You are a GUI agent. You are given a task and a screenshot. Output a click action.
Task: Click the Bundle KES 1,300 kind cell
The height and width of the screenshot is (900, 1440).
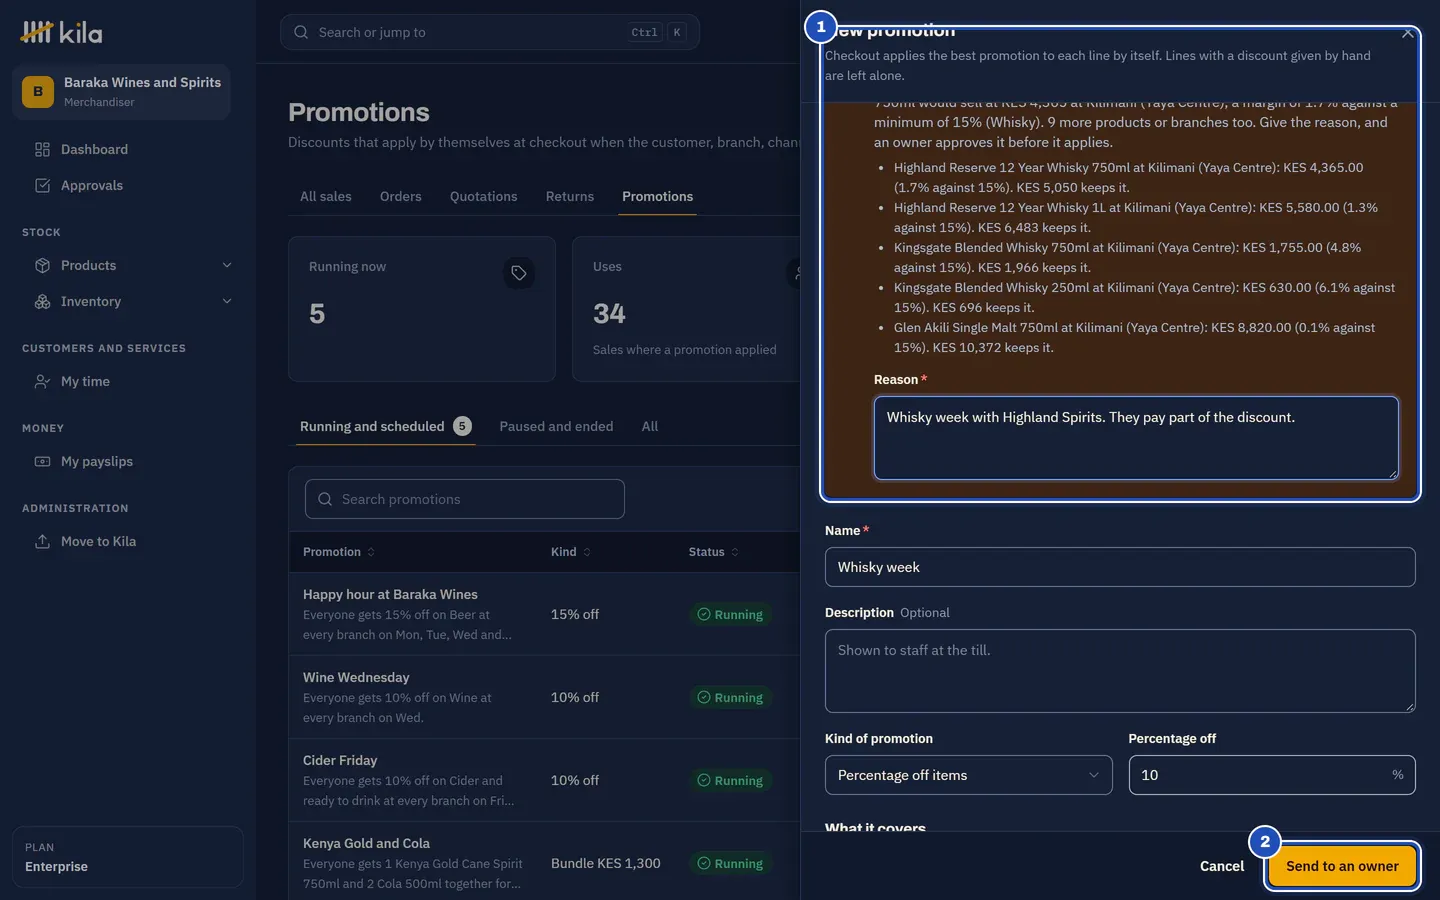pos(606,864)
